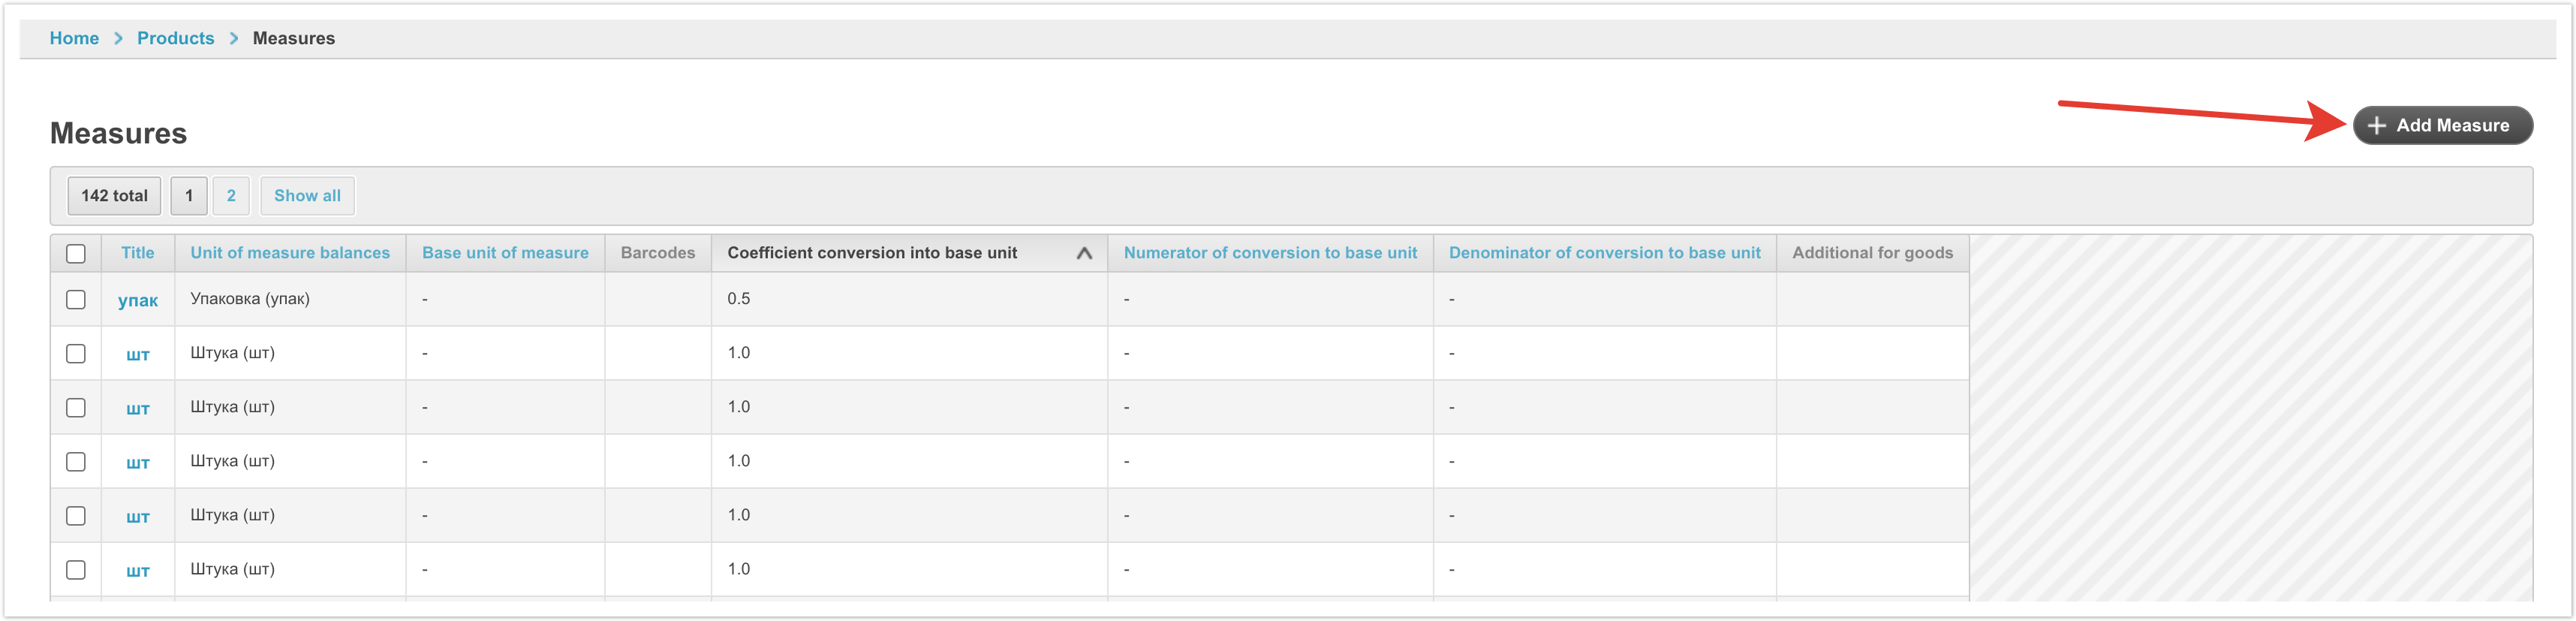
Task: Click the chevron after Home in breadcrumb
Action: pyautogui.click(x=118, y=38)
